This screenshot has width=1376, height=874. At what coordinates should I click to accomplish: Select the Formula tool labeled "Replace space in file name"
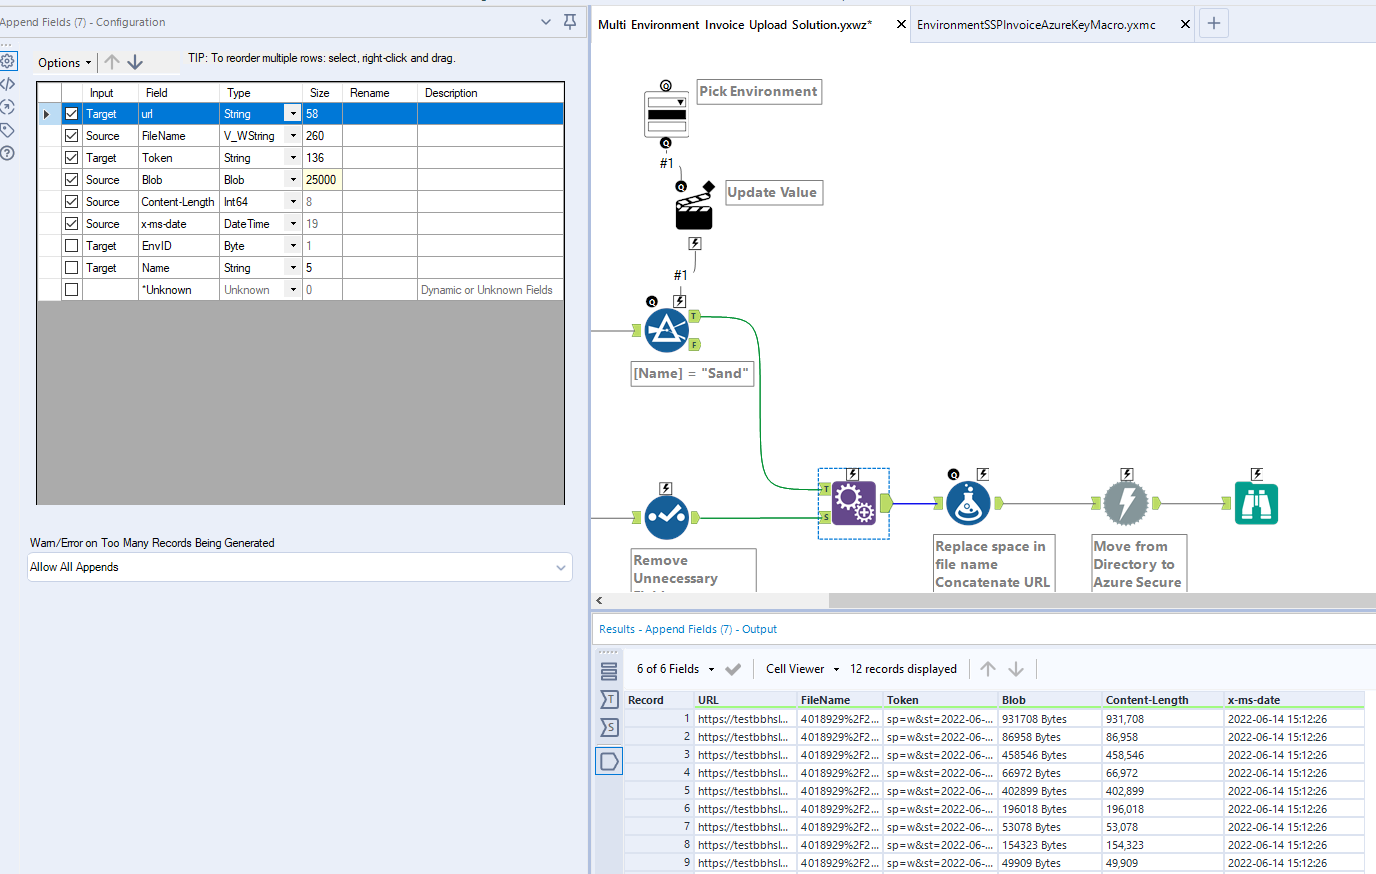[x=968, y=505]
